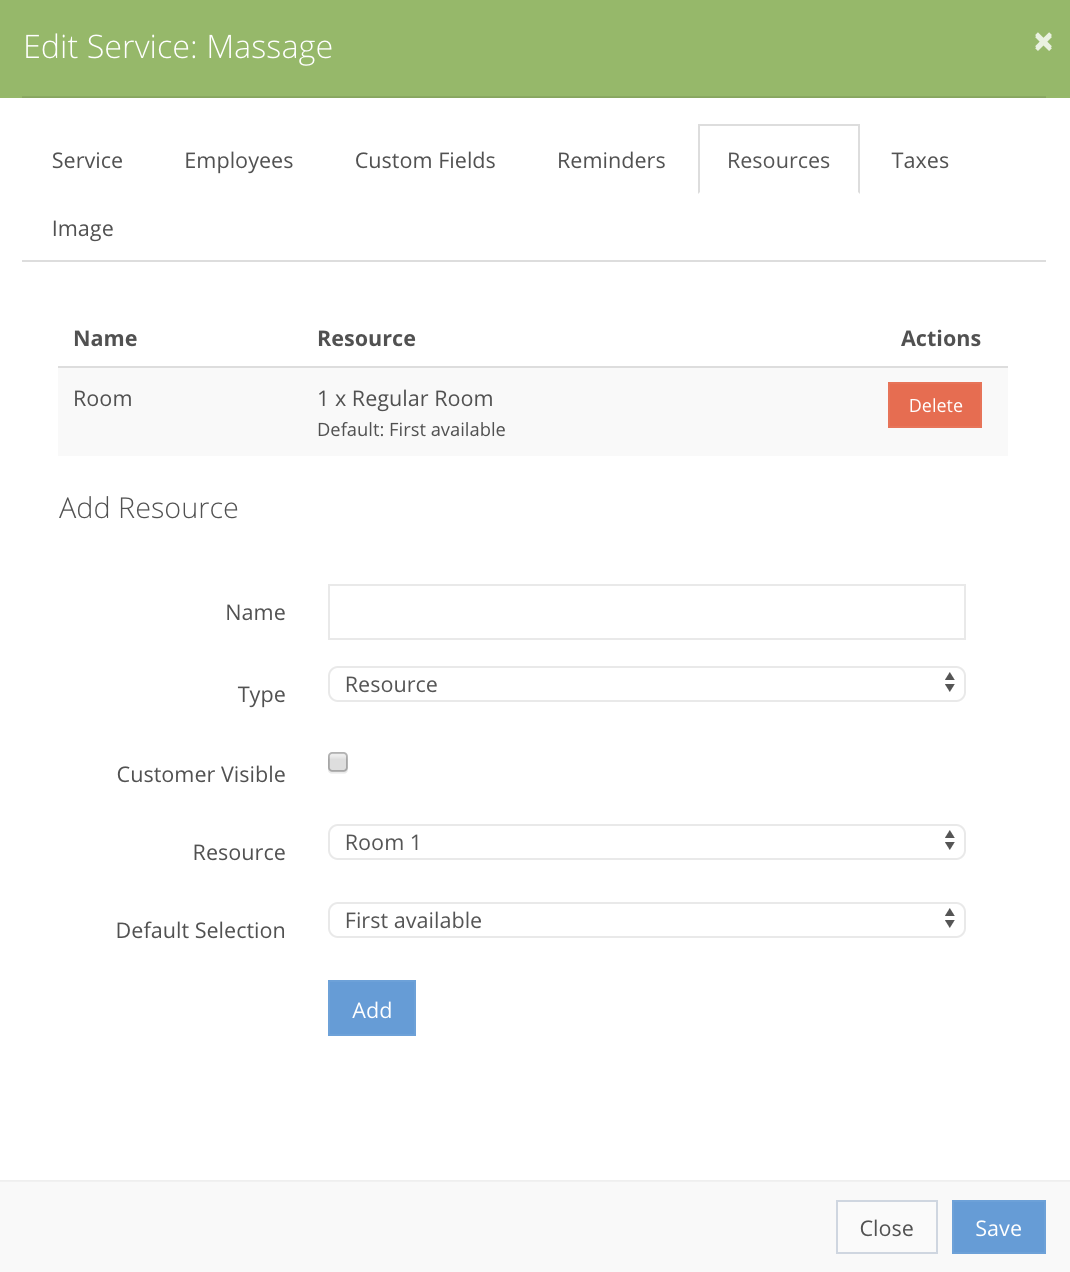The height and width of the screenshot is (1272, 1070).
Task: Switch to the Custom Fields tab
Action: click(x=424, y=160)
